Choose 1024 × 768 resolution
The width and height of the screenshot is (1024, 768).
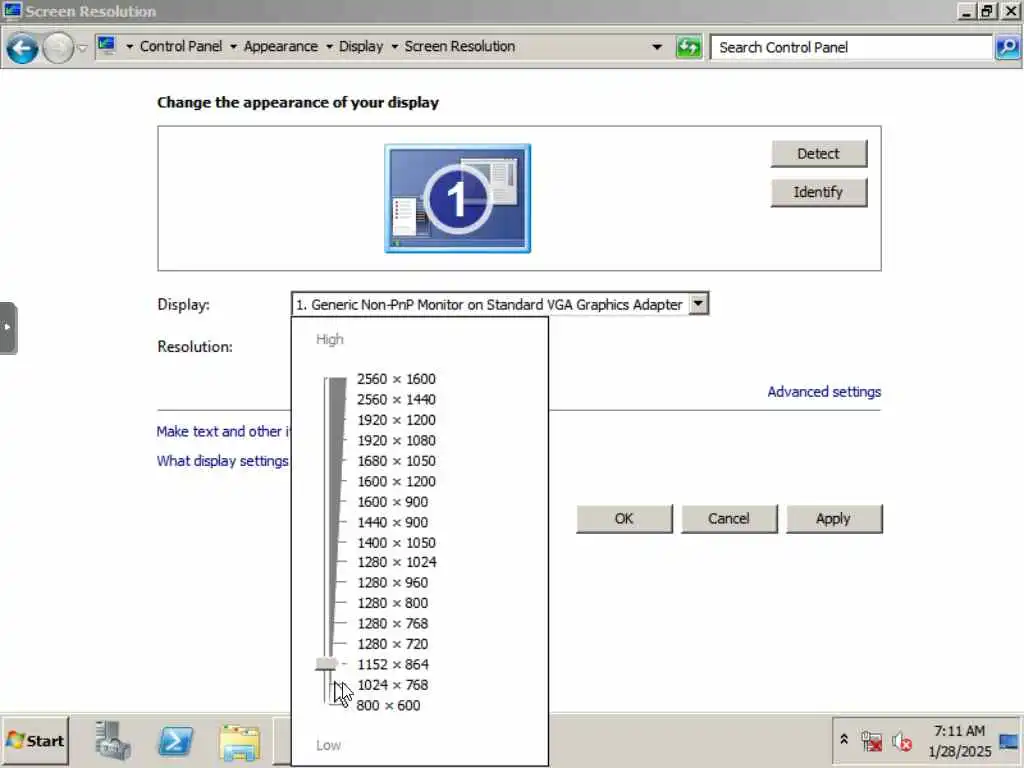(x=392, y=685)
